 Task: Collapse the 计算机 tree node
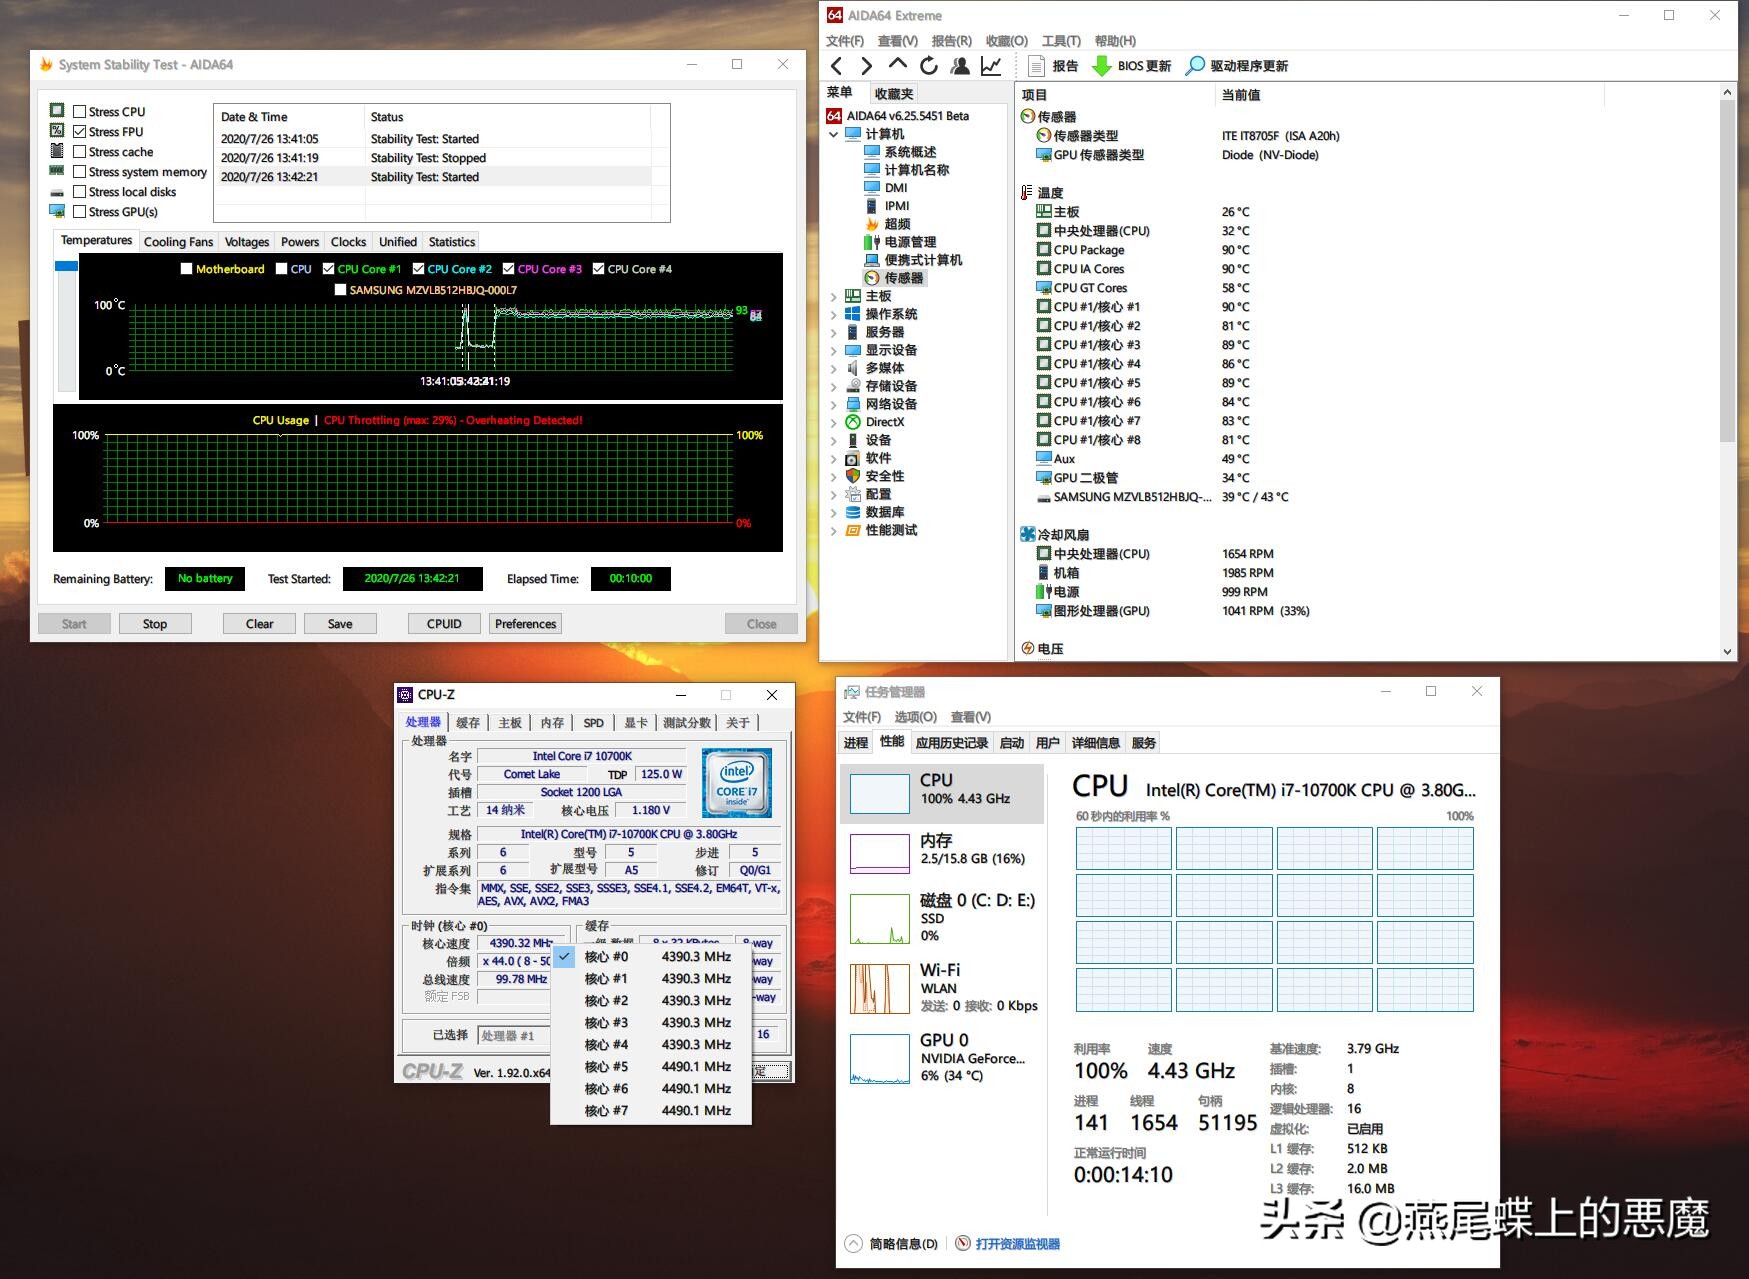click(834, 134)
